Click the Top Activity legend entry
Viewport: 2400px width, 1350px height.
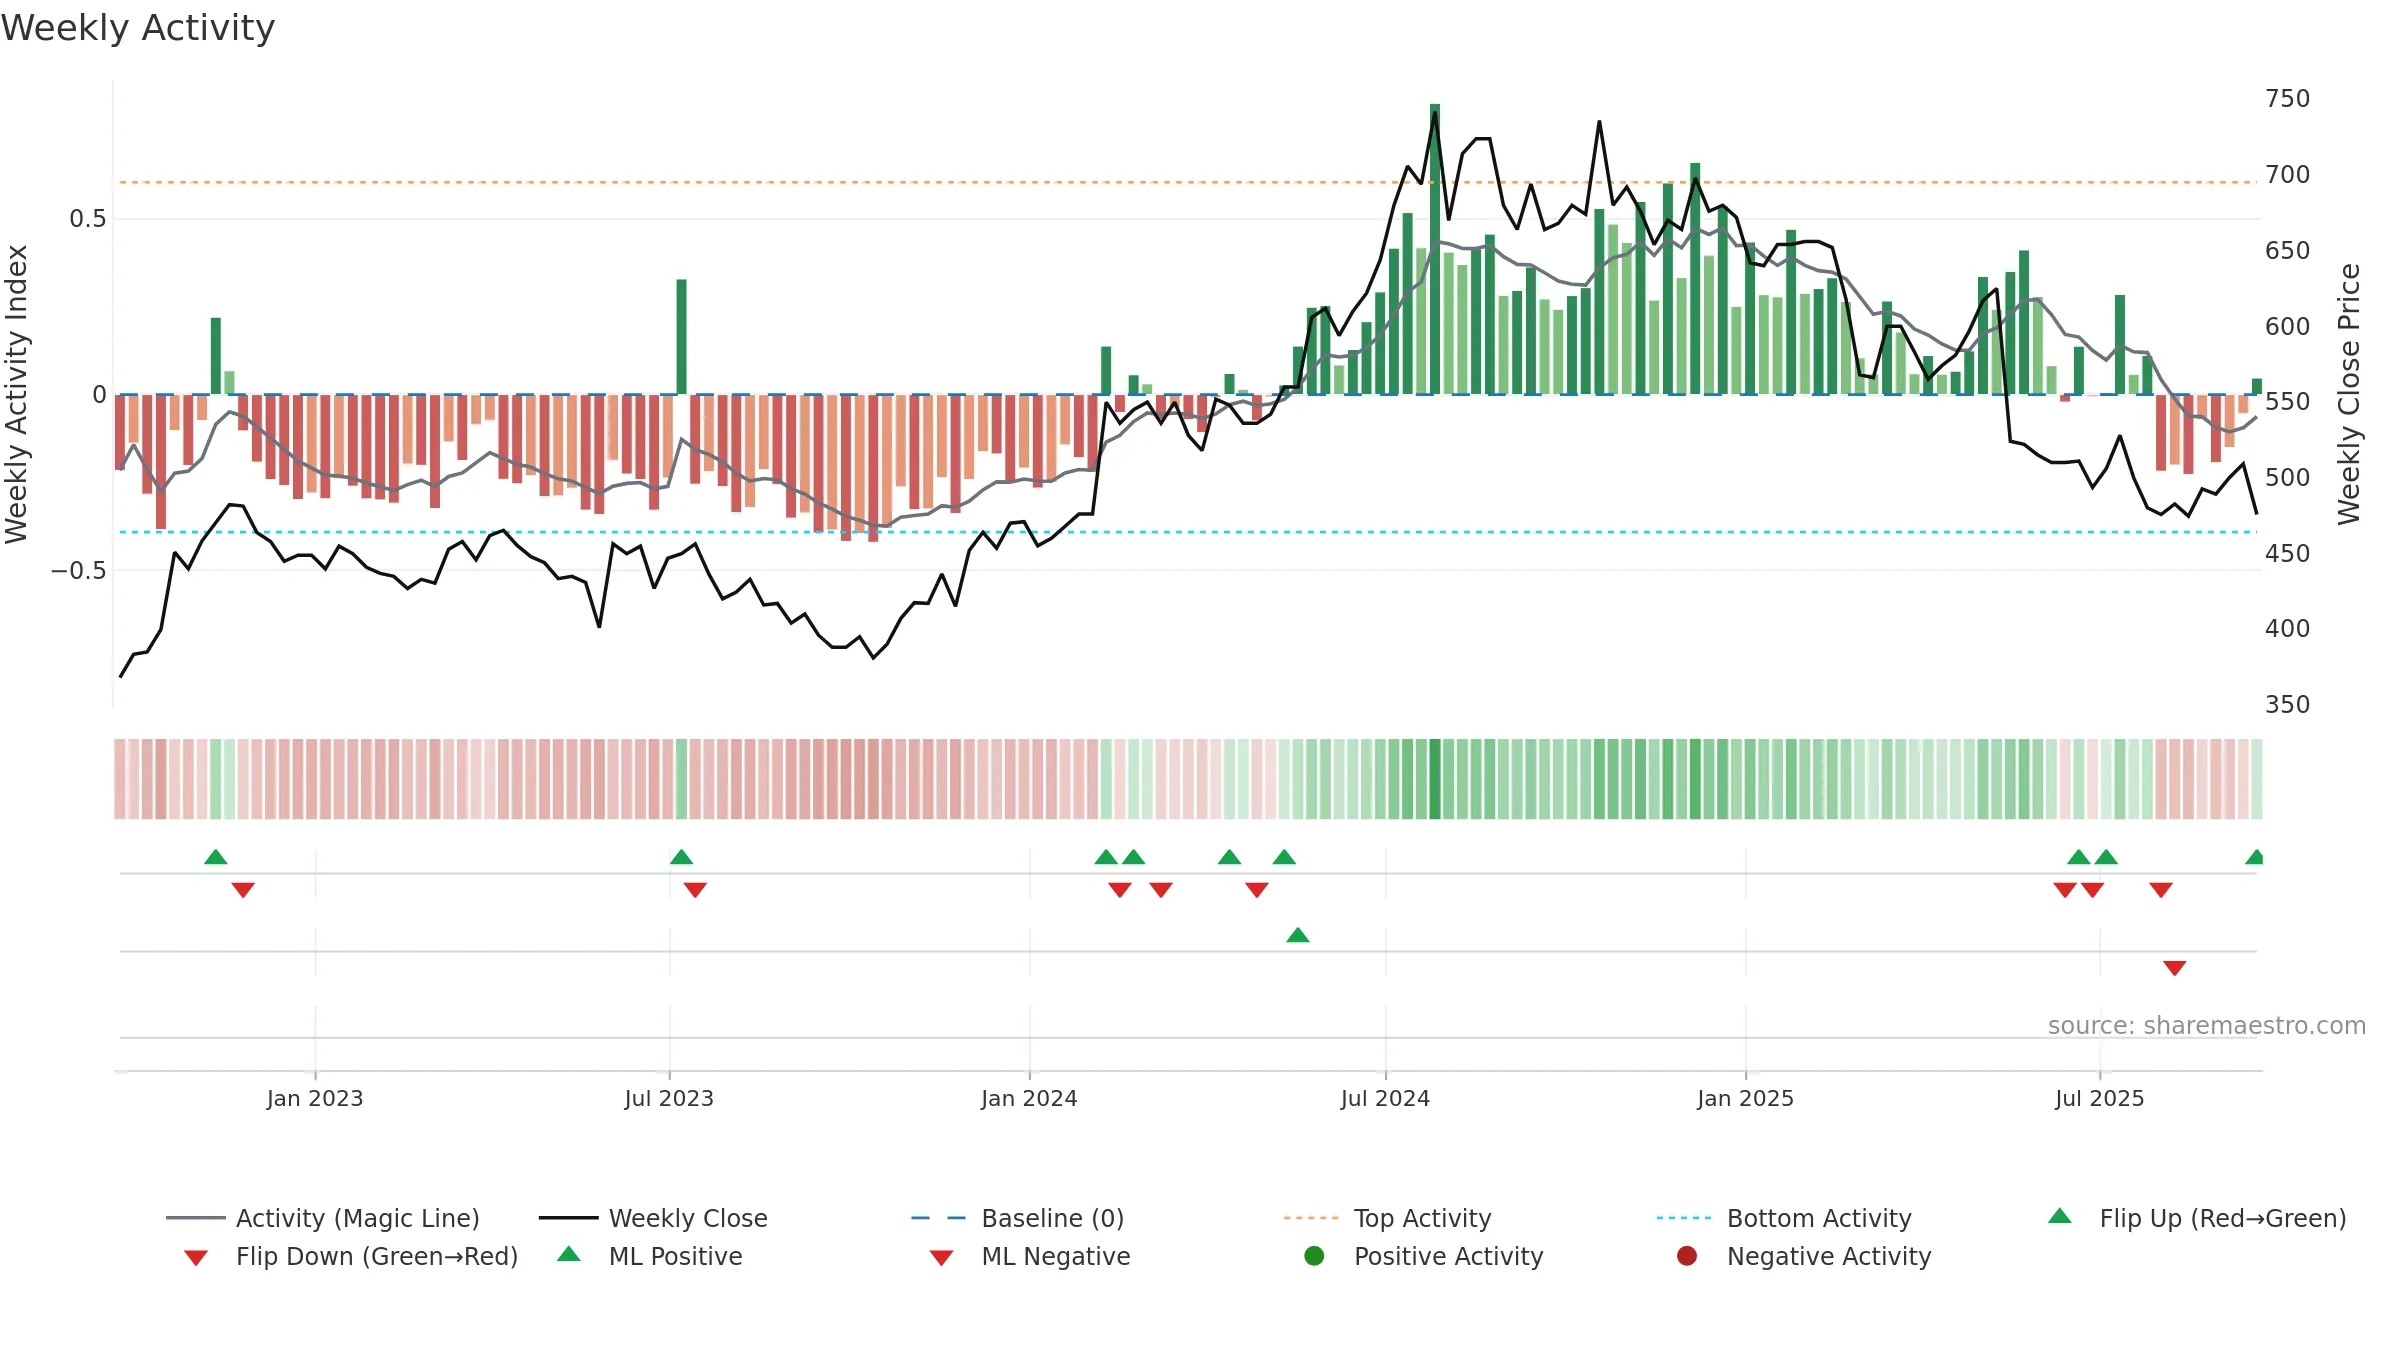click(1388, 1218)
